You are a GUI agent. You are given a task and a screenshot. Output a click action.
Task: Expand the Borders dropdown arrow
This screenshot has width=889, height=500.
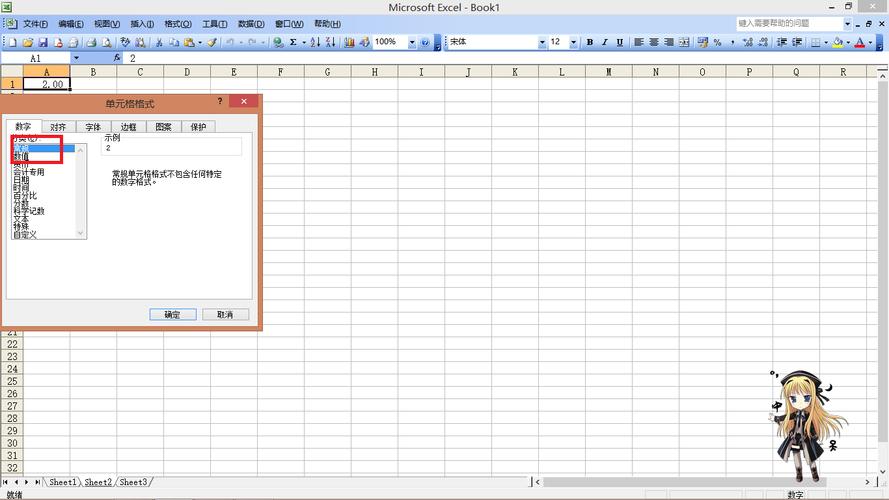click(826, 42)
